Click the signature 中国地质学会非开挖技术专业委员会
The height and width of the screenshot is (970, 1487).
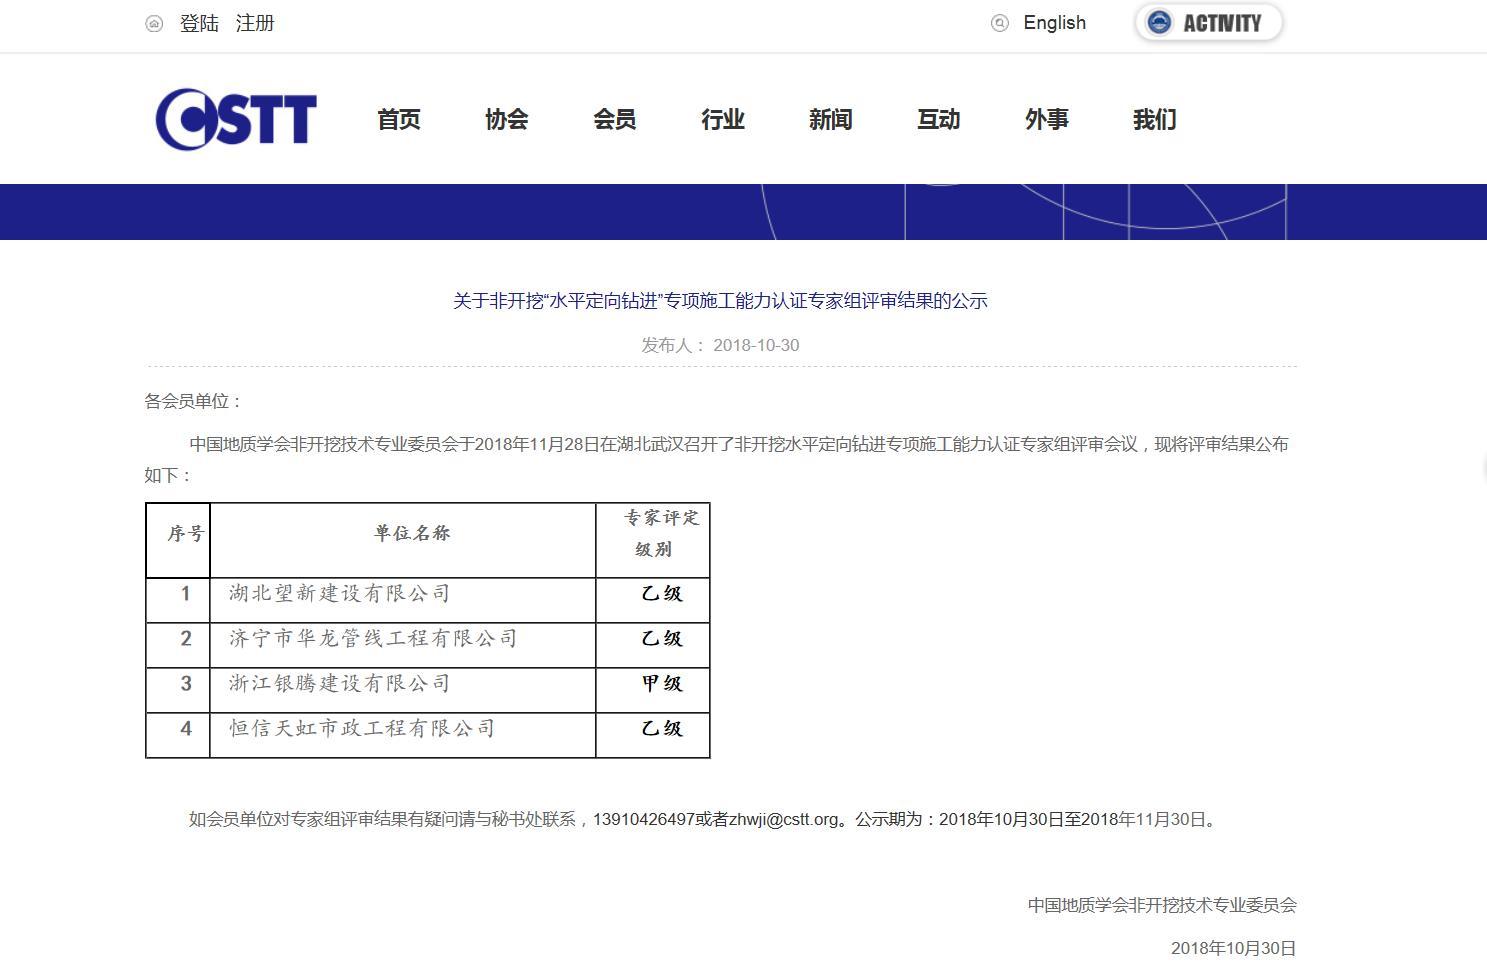[x=1162, y=905]
